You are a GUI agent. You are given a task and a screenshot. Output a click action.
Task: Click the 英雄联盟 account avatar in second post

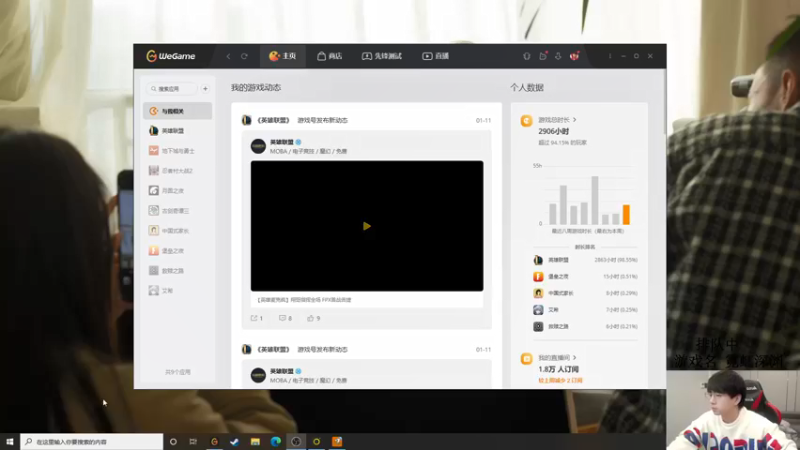tap(258, 375)
